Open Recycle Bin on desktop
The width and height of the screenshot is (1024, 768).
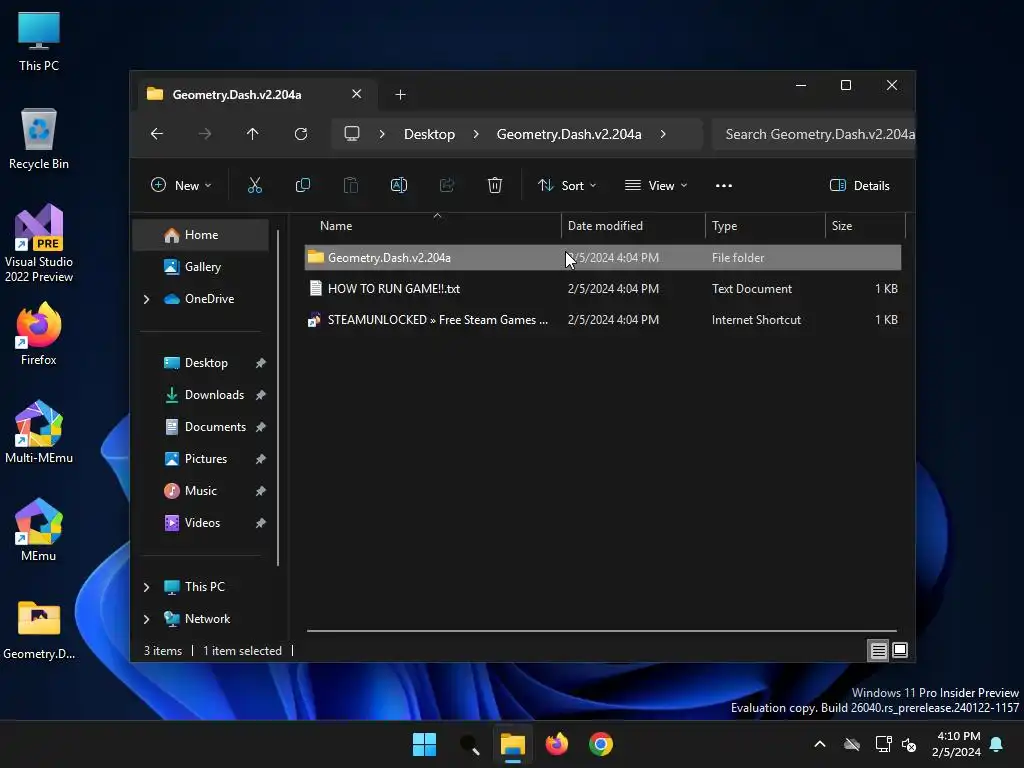(39, 139)
